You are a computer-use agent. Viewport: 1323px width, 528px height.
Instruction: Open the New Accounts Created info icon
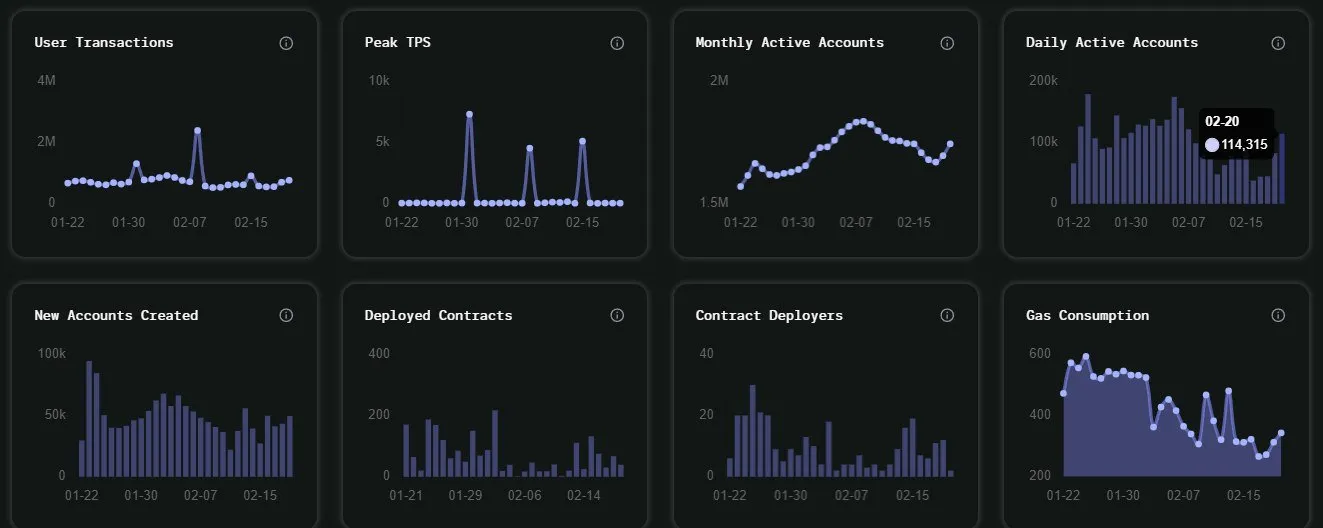(x=286, y=315)
